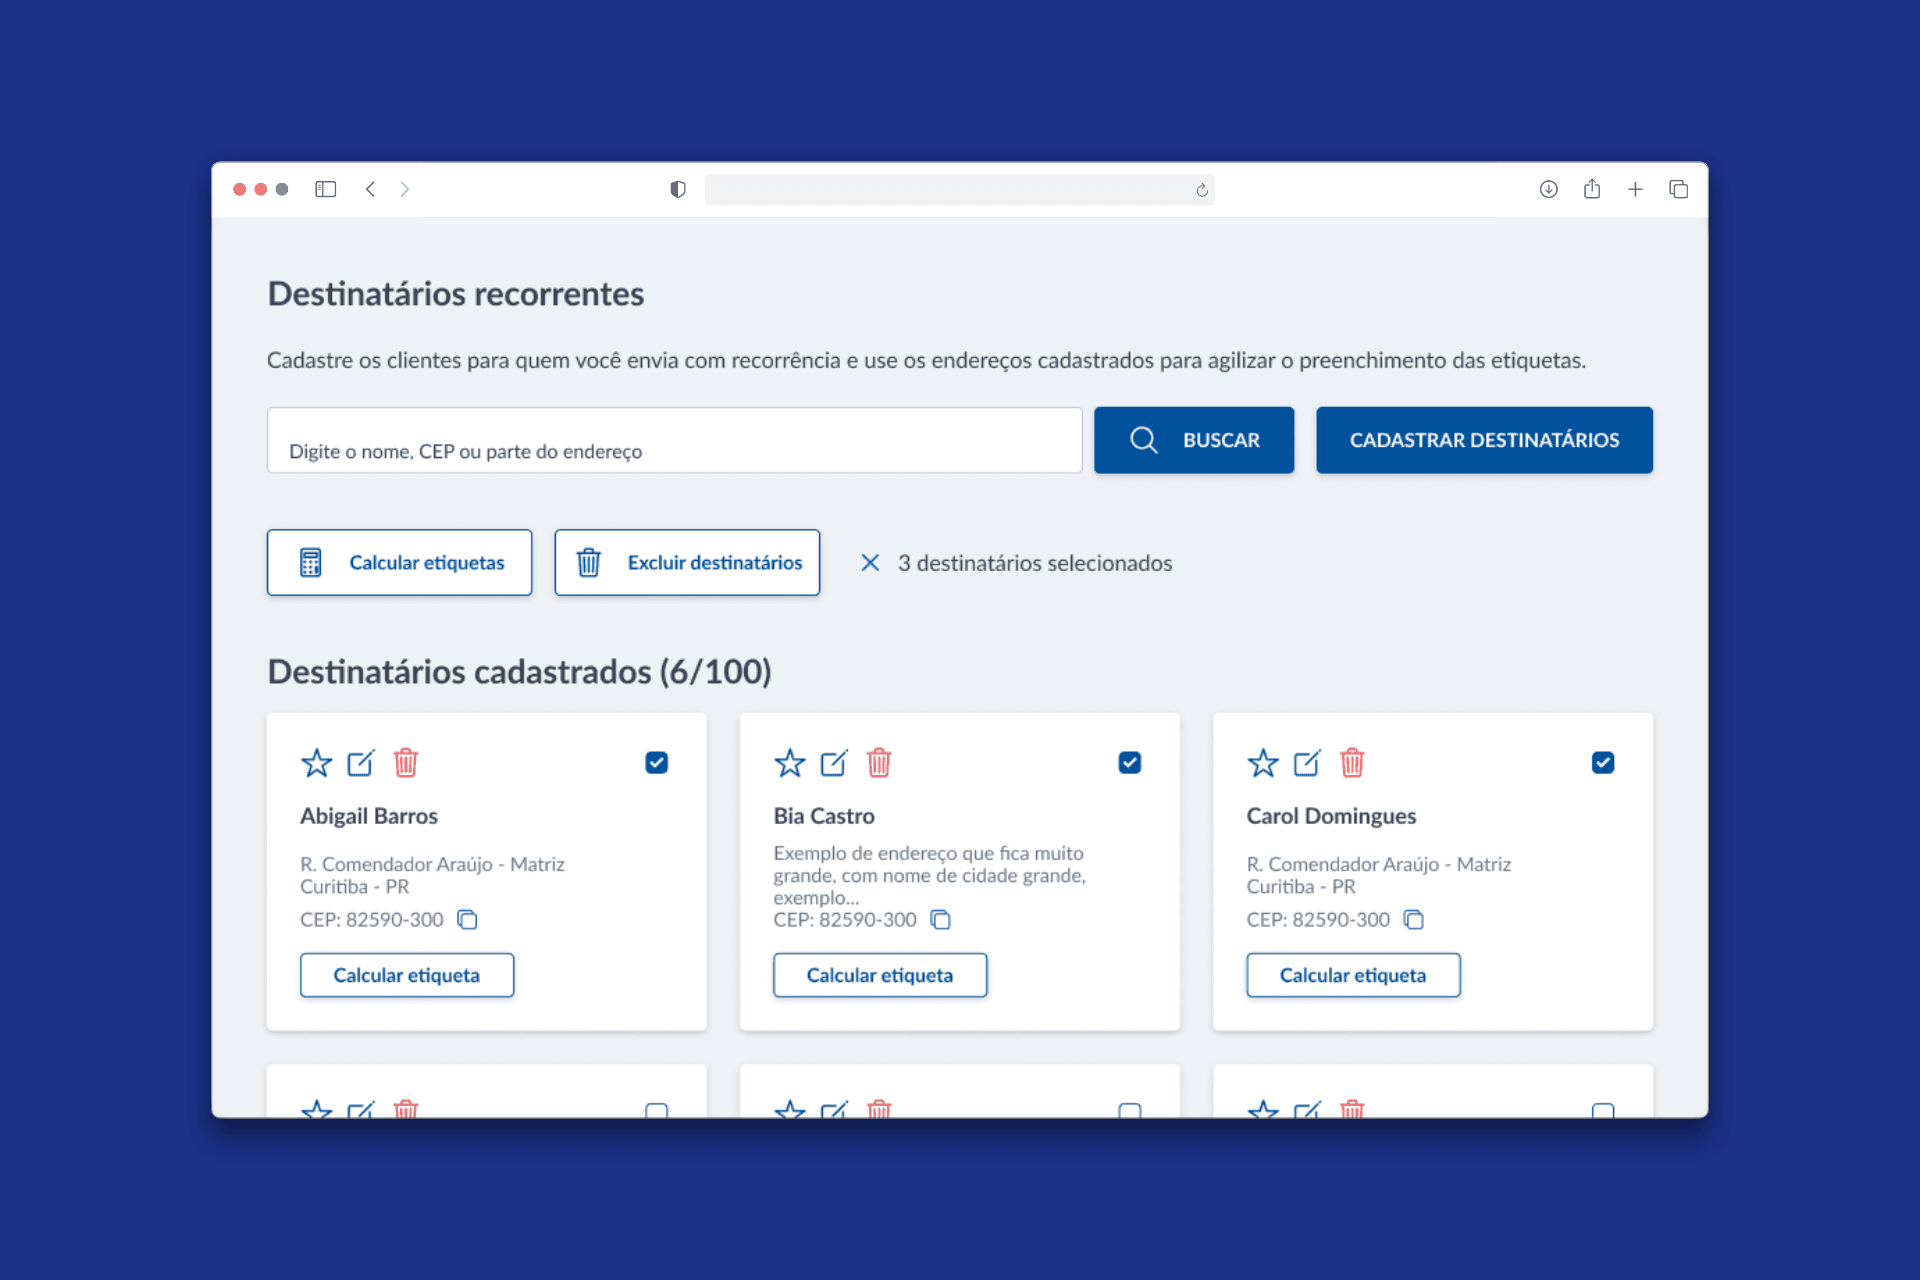Toggle the browser sidebar
The height and width of the screenshot is (1280, 1920).
(325, 189)
